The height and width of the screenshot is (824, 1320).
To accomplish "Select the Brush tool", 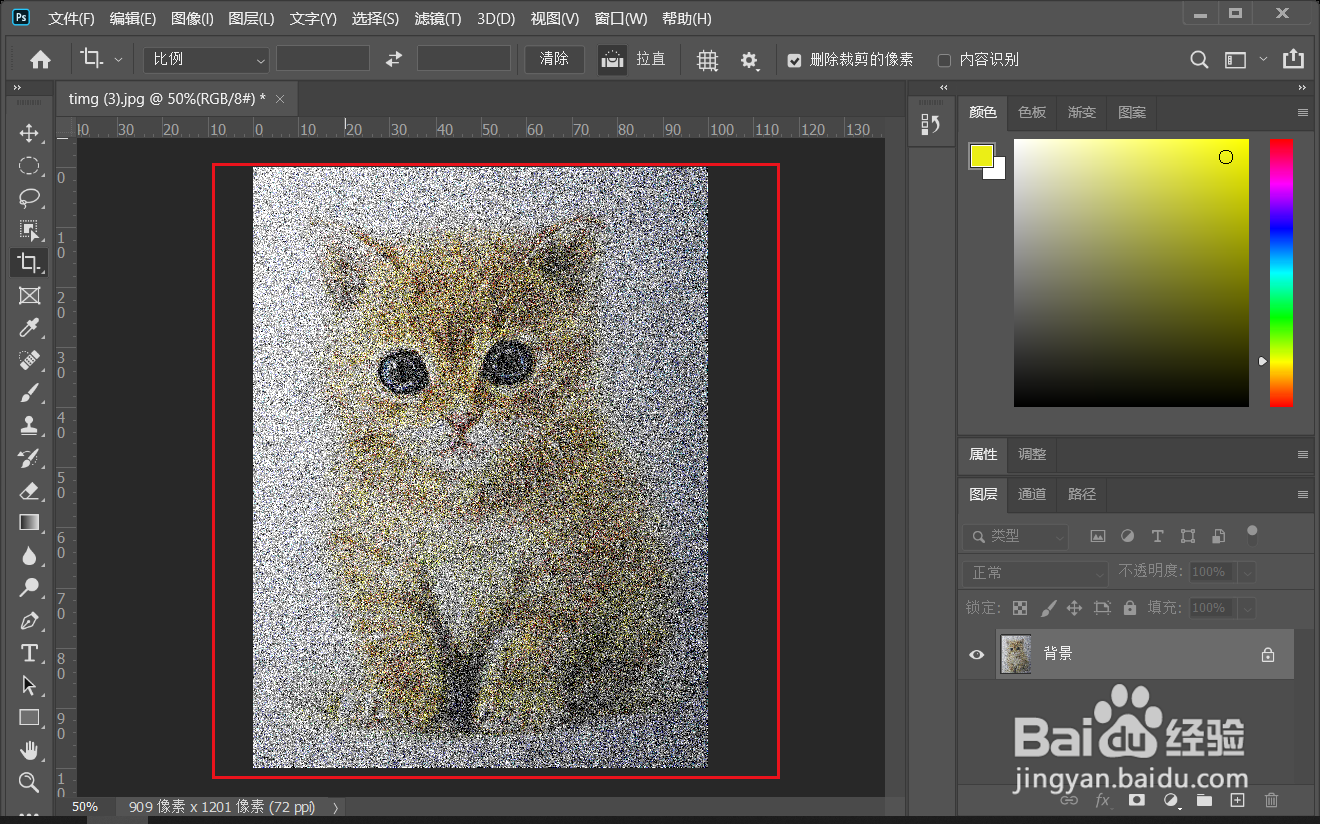I will coord(29,393).
